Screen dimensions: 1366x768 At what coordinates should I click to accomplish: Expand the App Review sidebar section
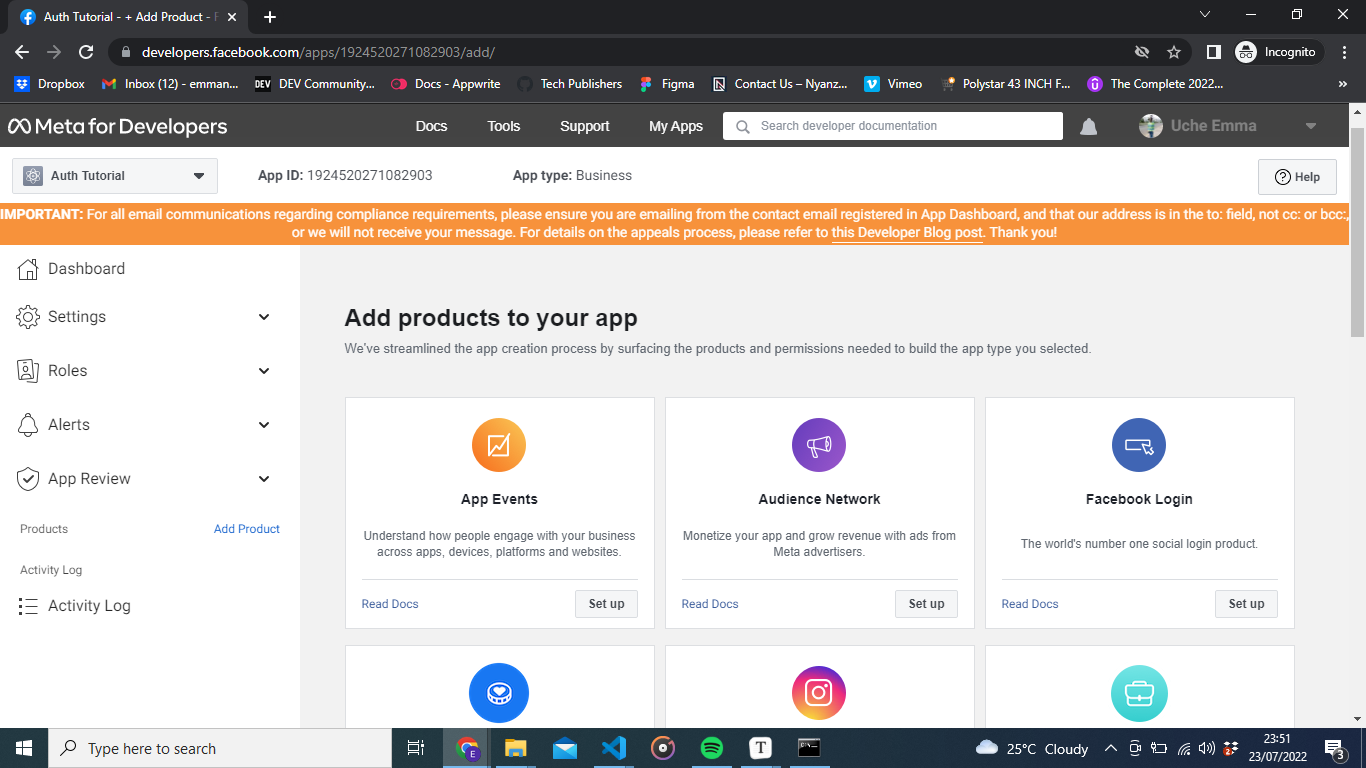point(264,479)
